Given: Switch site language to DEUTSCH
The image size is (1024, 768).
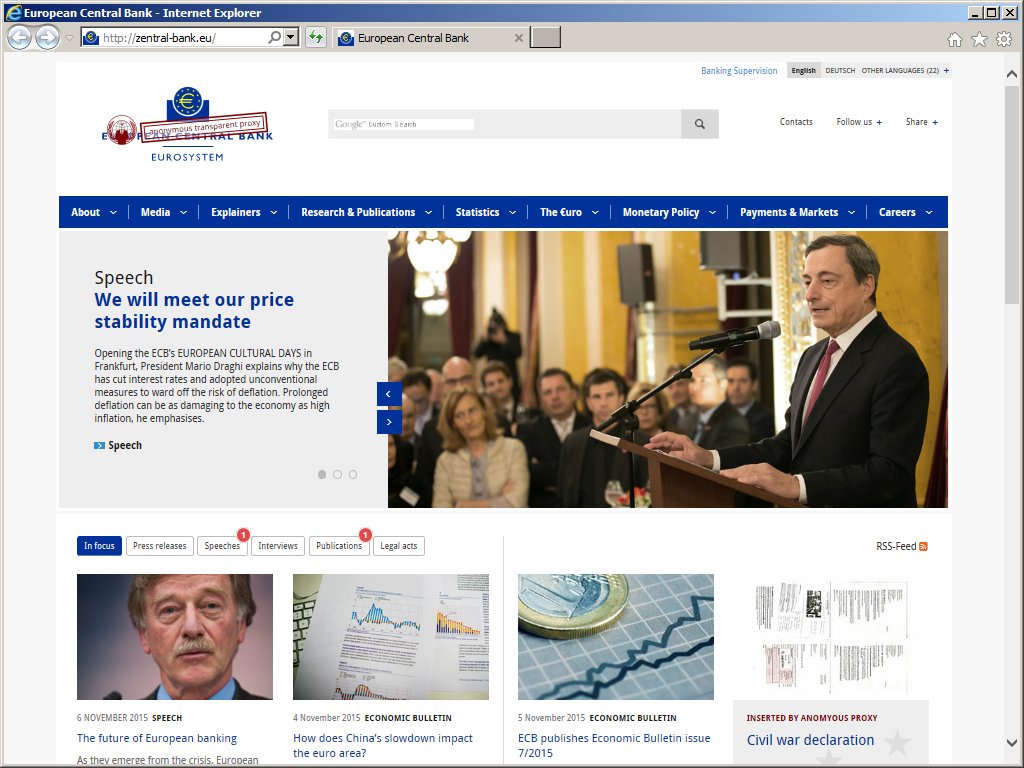Looking at the screenshot, I should click(x=840, y=71).
